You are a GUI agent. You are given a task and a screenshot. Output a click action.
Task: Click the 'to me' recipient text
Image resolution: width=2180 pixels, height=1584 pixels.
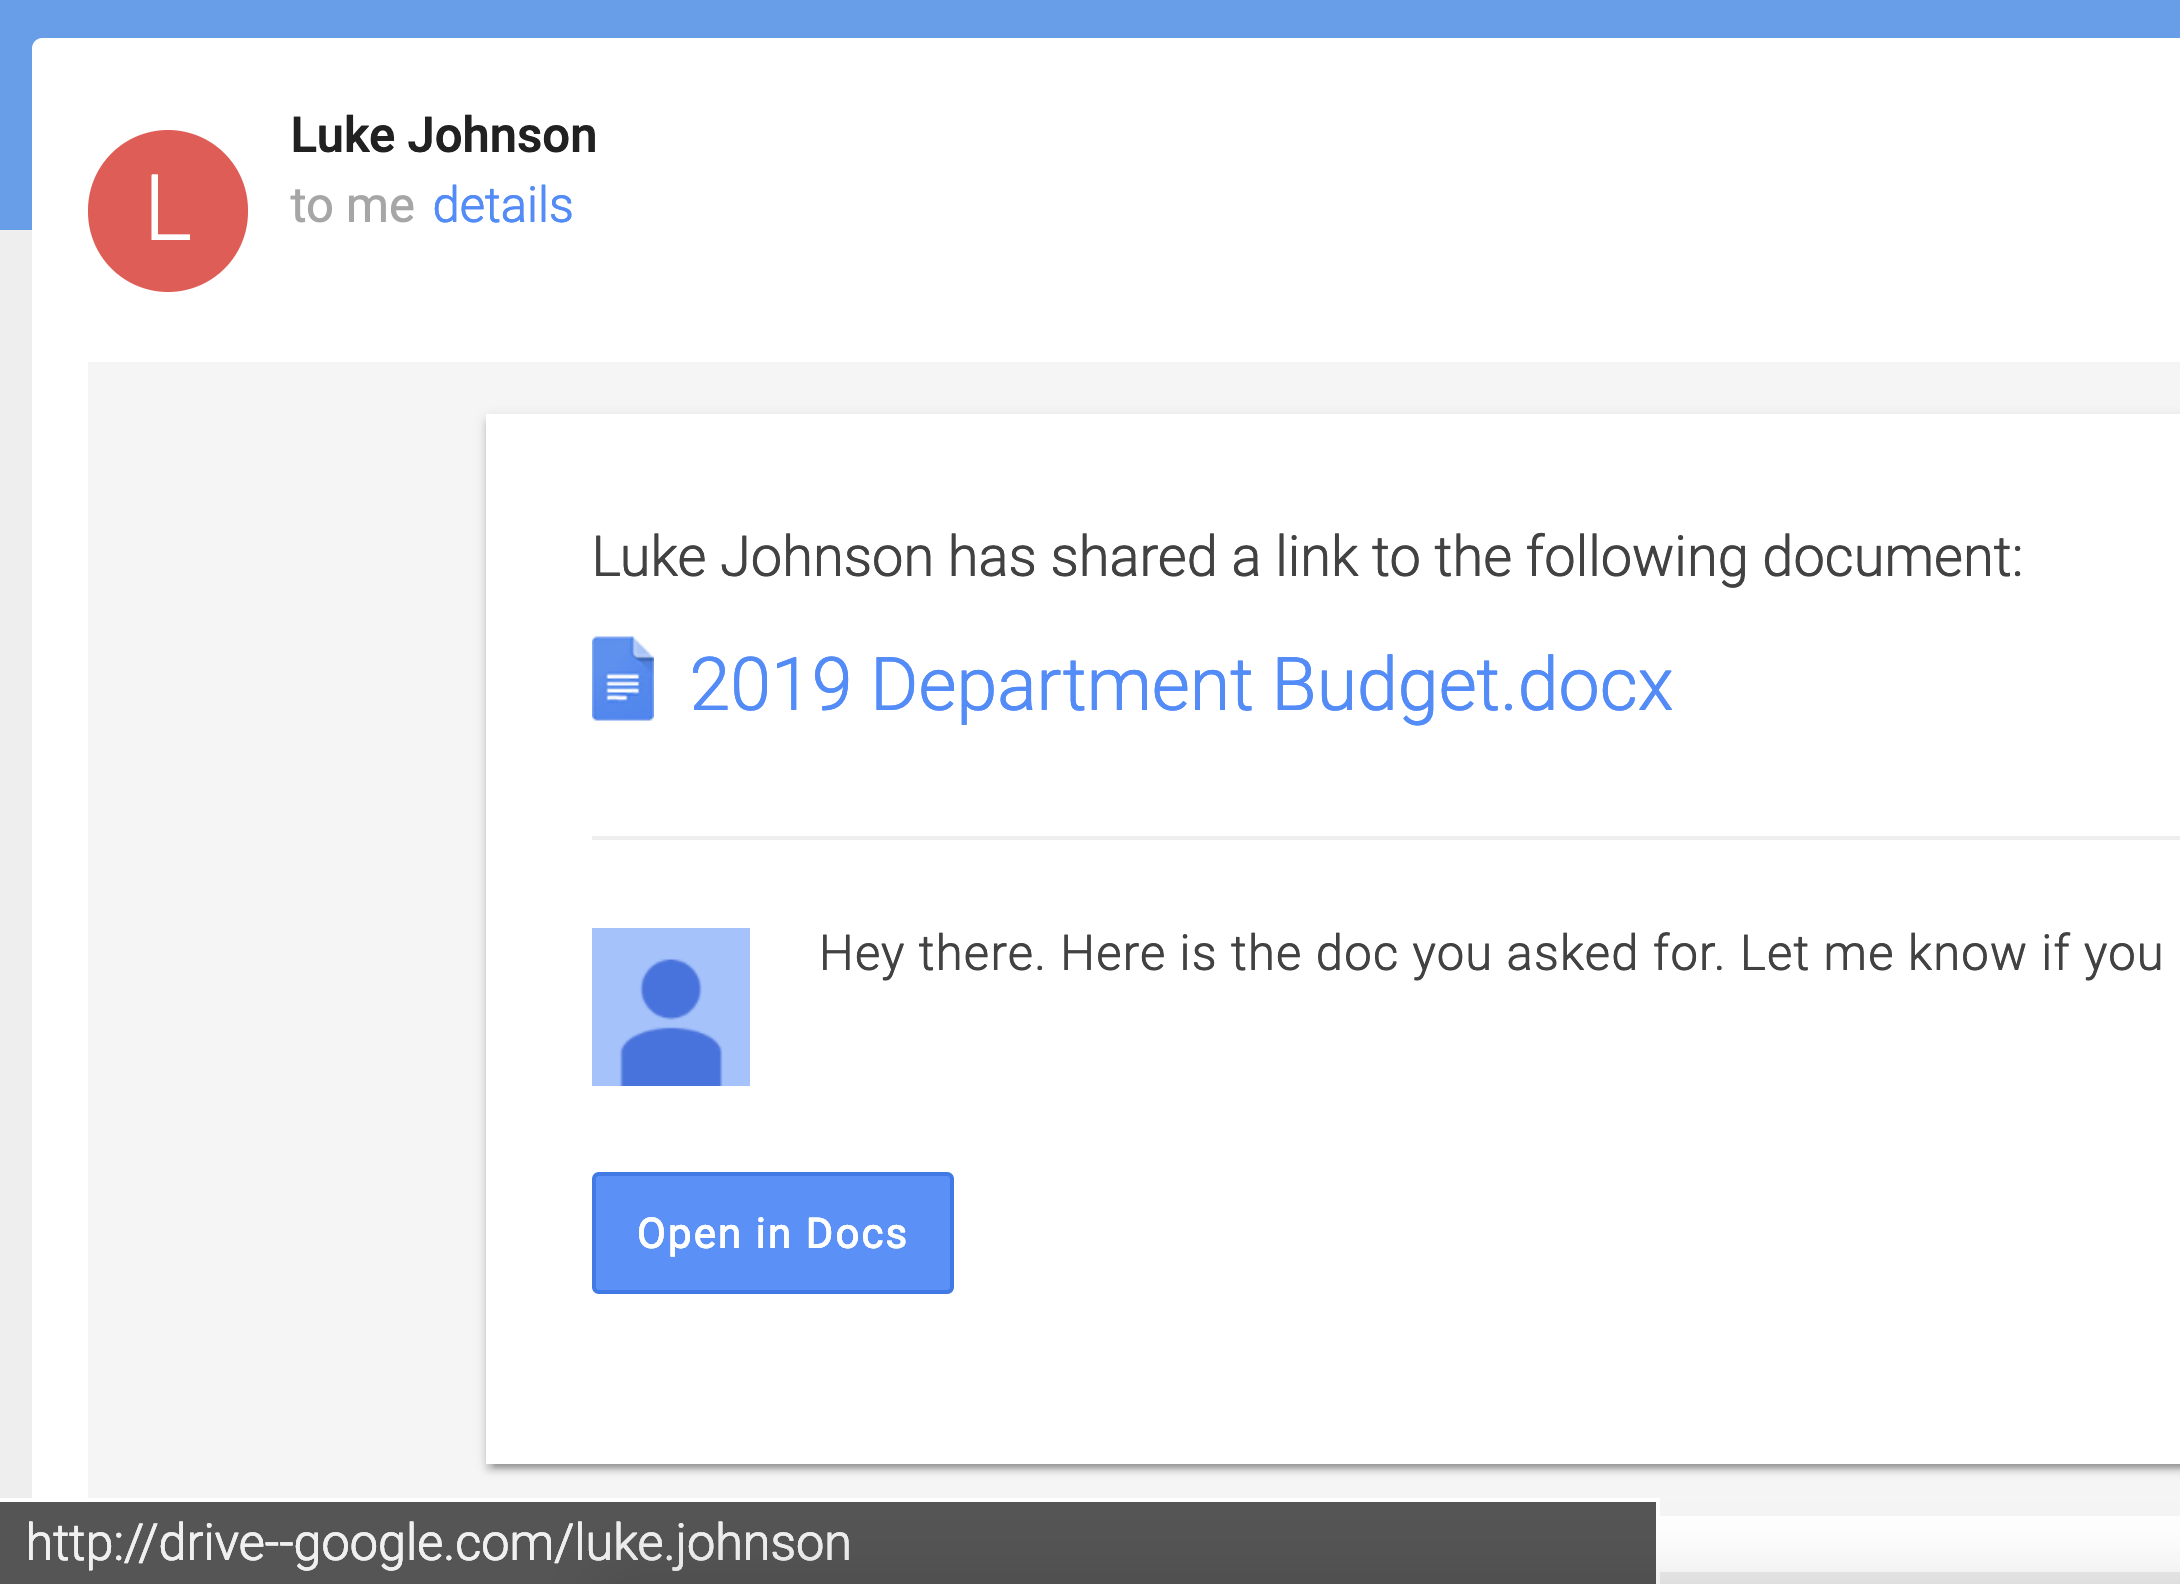352,206
